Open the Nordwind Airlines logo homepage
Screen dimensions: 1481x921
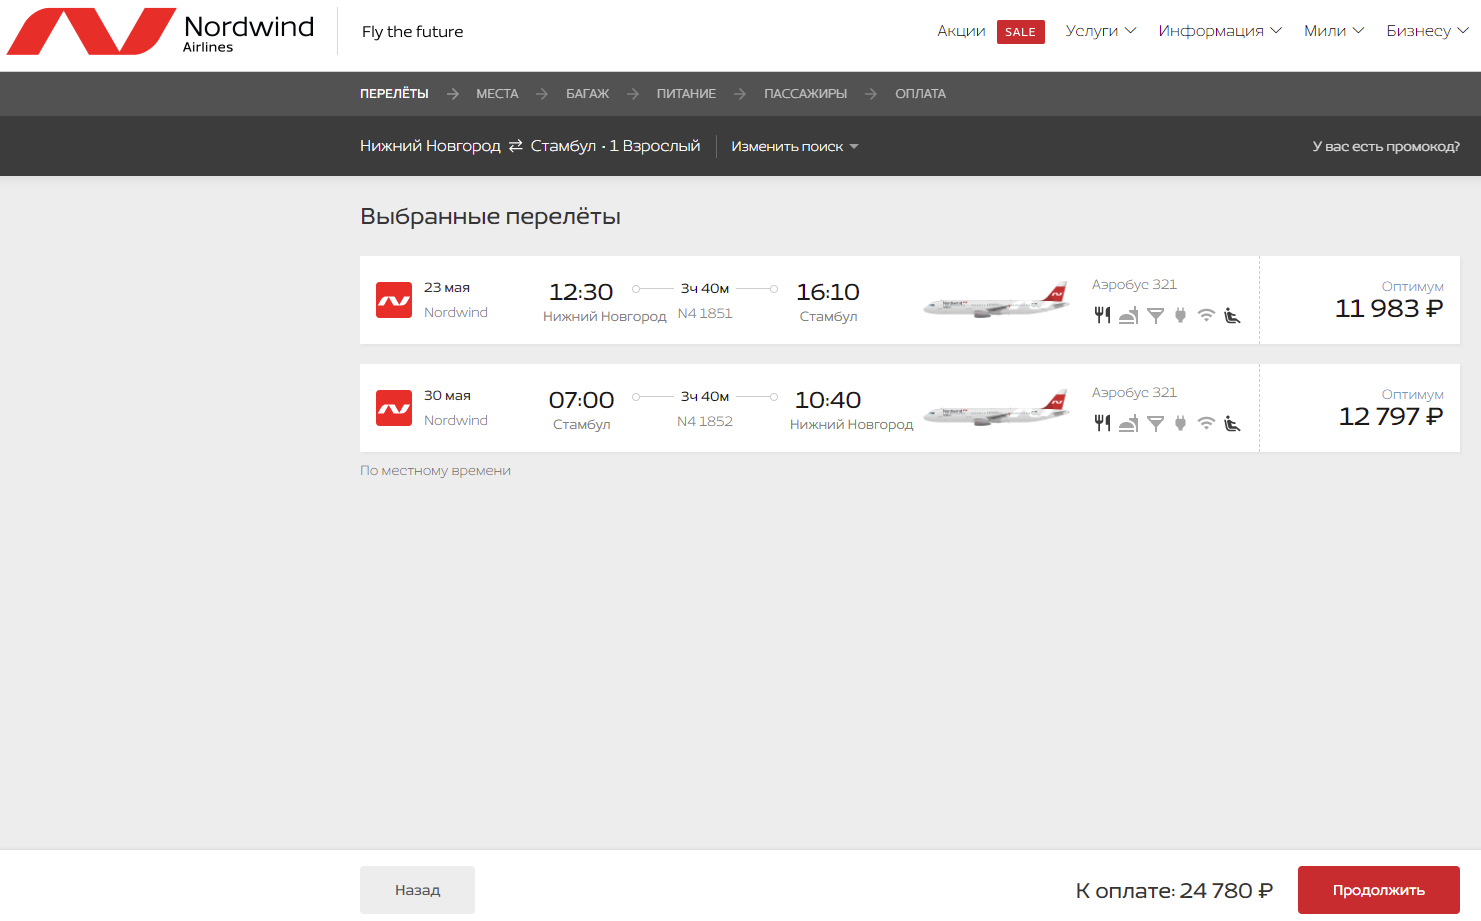tap(161, 31)
